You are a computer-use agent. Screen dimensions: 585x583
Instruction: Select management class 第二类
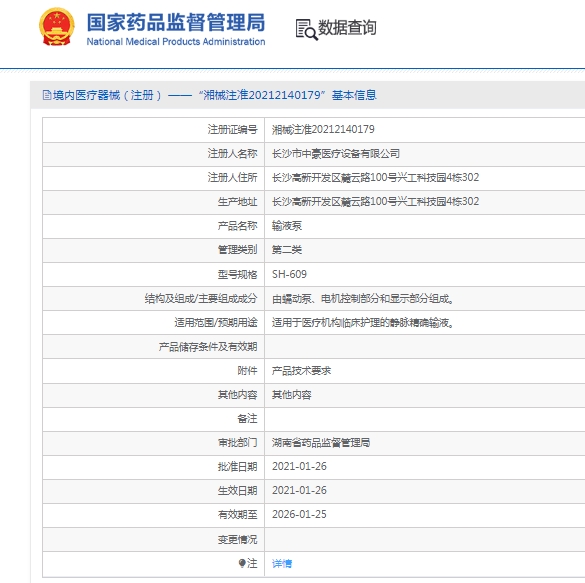click(x=287, y=250)
